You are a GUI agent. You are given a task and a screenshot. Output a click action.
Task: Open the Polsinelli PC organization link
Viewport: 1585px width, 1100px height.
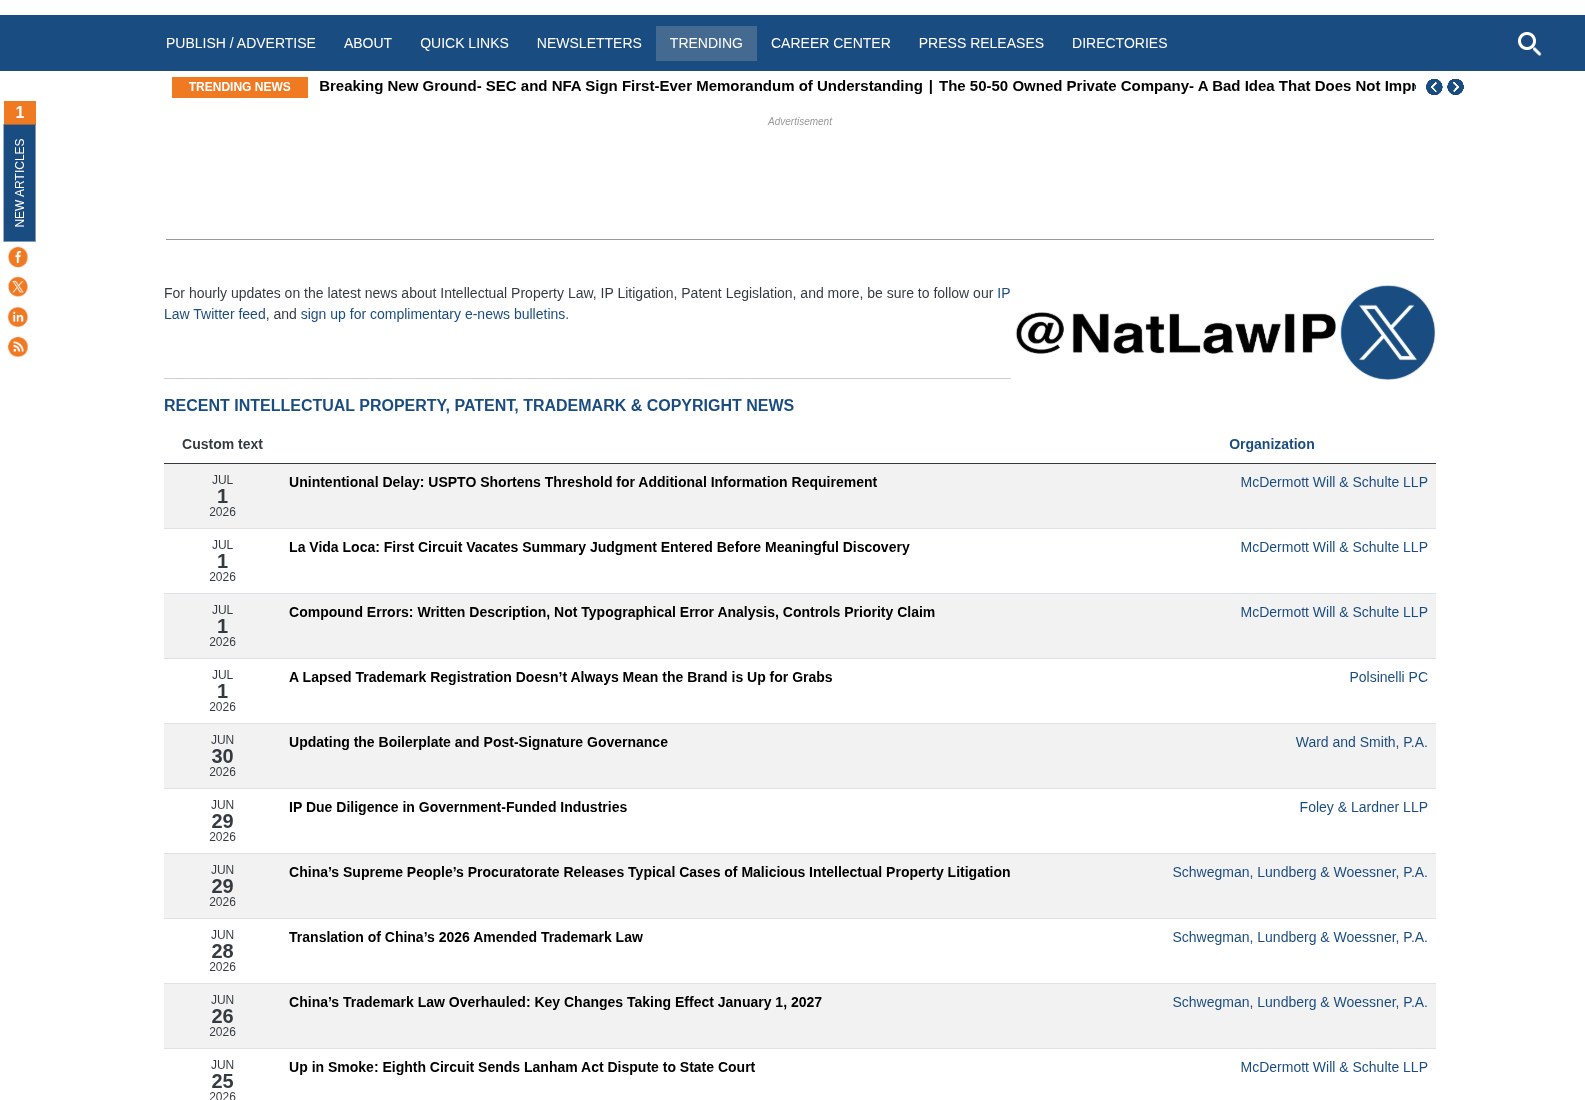1388,677
